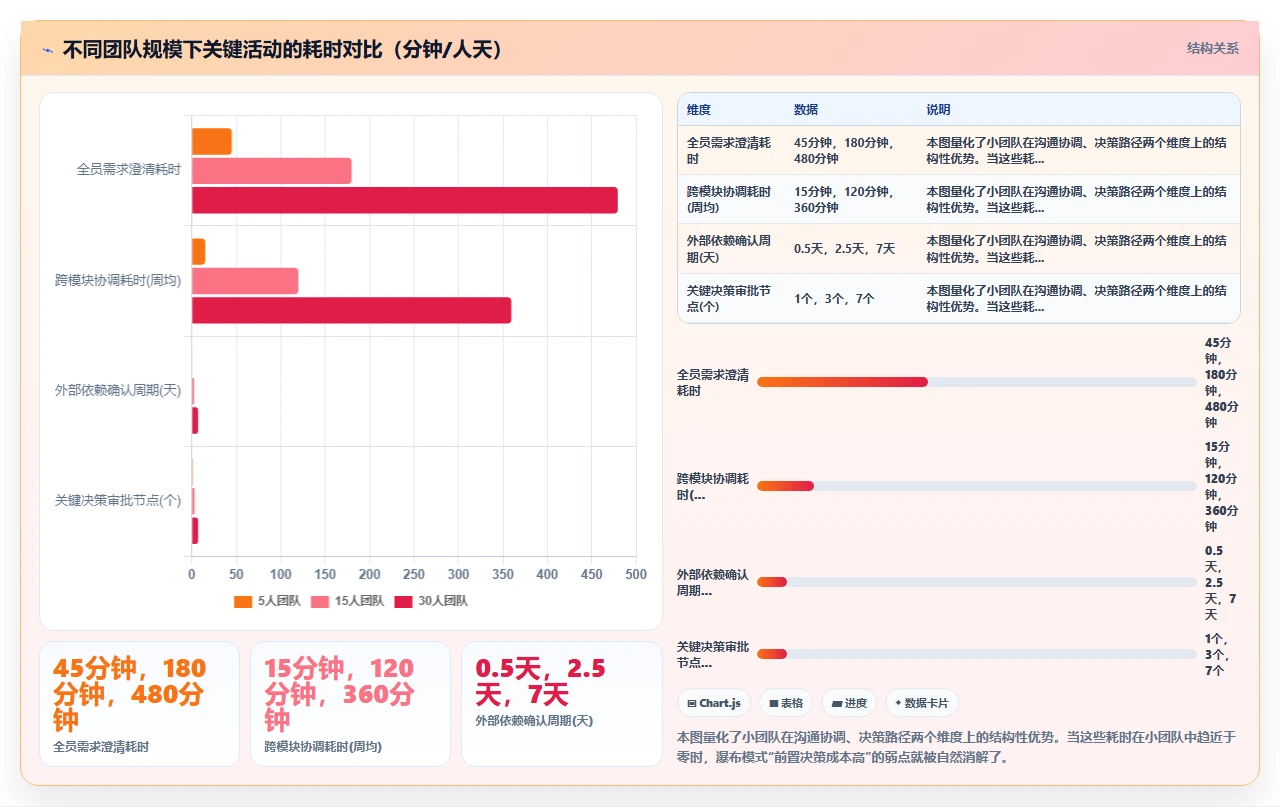Viewport: 1280px width, 807px height.
Task: Toggle the 15人团队 legend entry
Action: pos(347,601)
